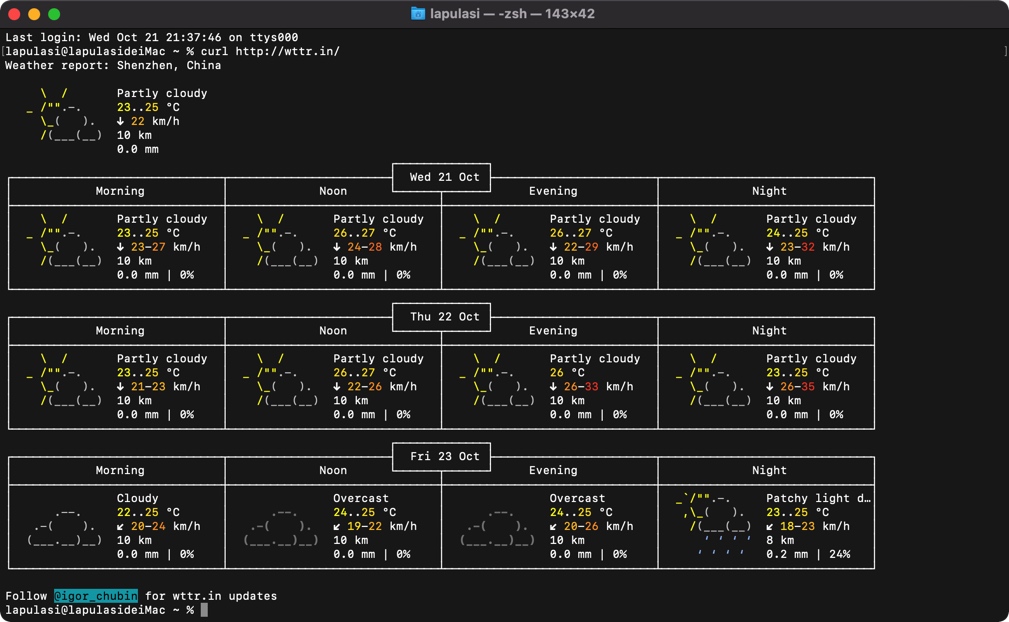Click the folder icon in the title bar
This screenshot has width=1009, height=622.
(418, 14)
